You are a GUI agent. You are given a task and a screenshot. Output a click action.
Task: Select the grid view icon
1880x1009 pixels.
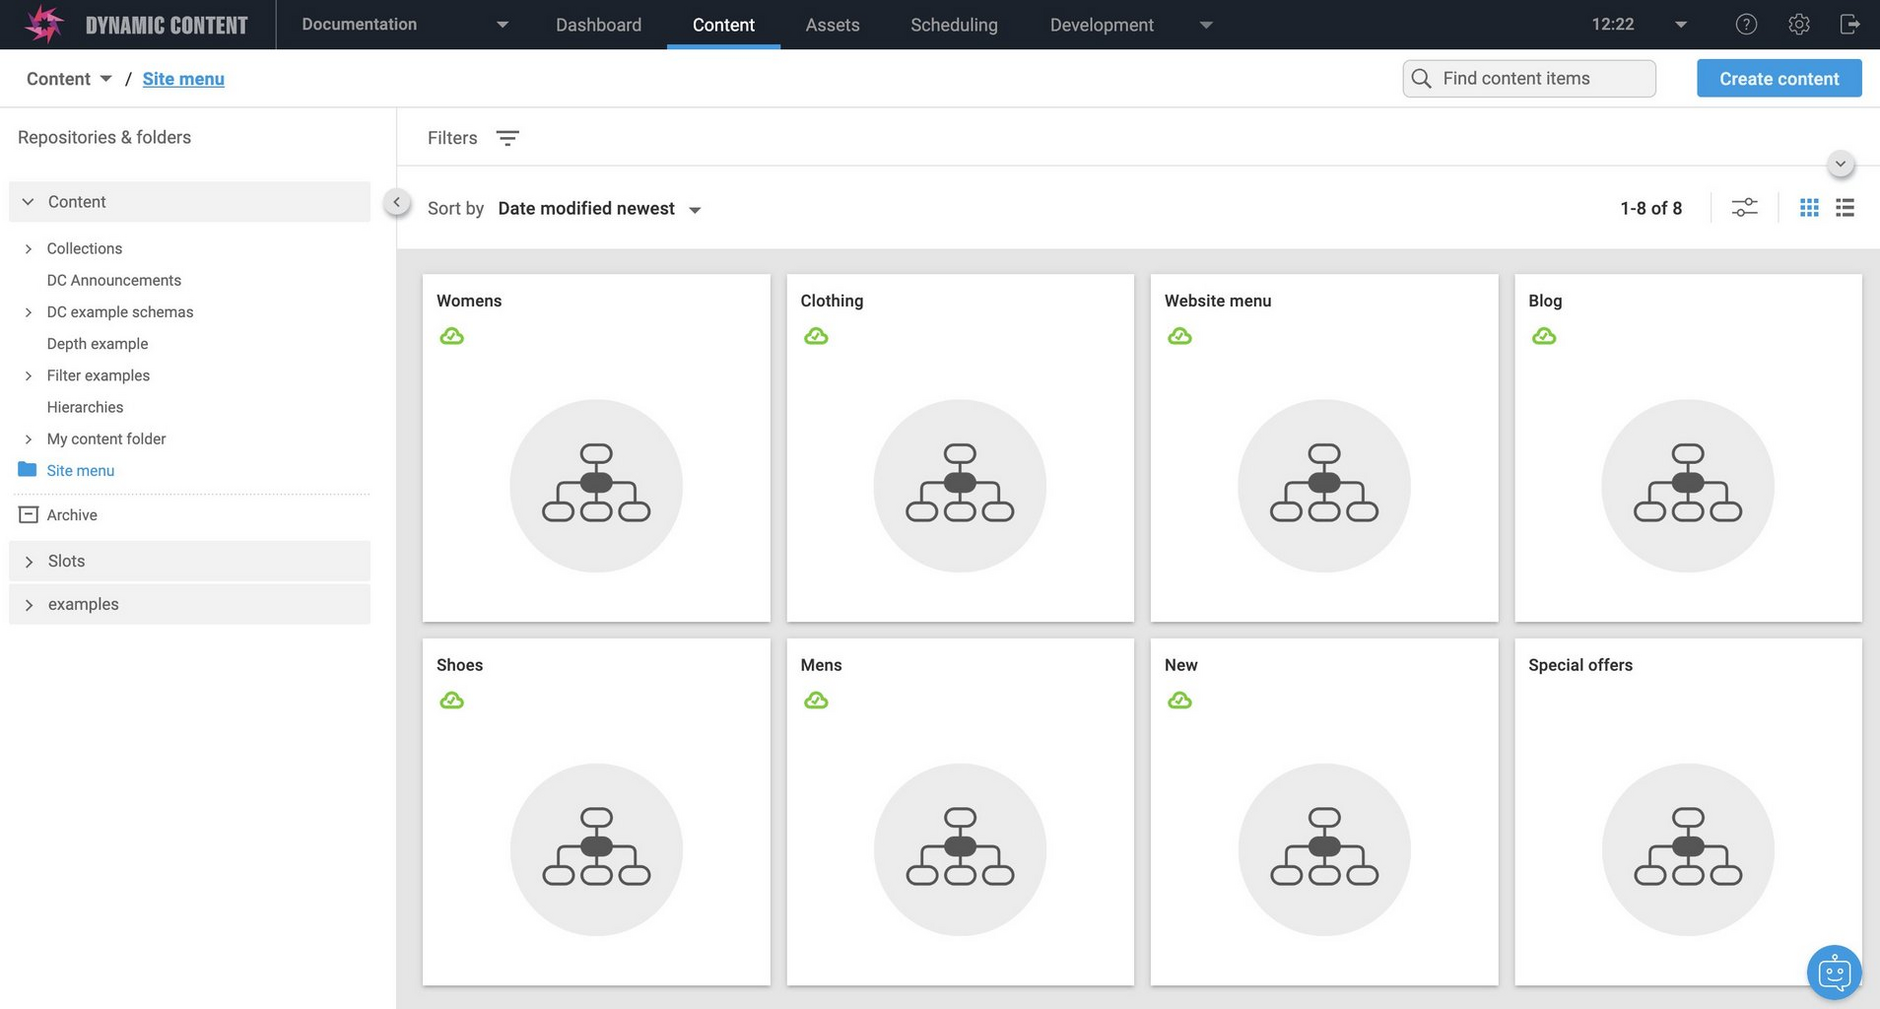tap(1808, 207)
